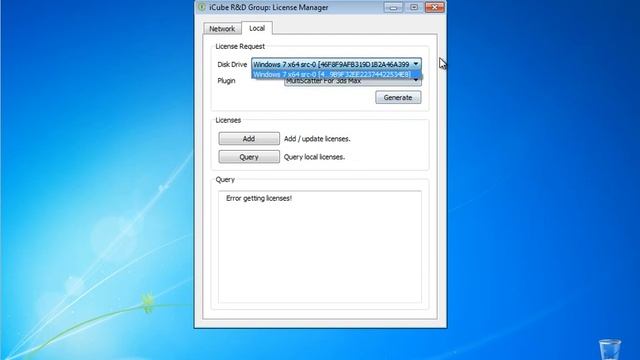Screen dimensions: 640x360
Task: Select the 'Error getting licenses!' text
Action: click(x=259, y=198)
